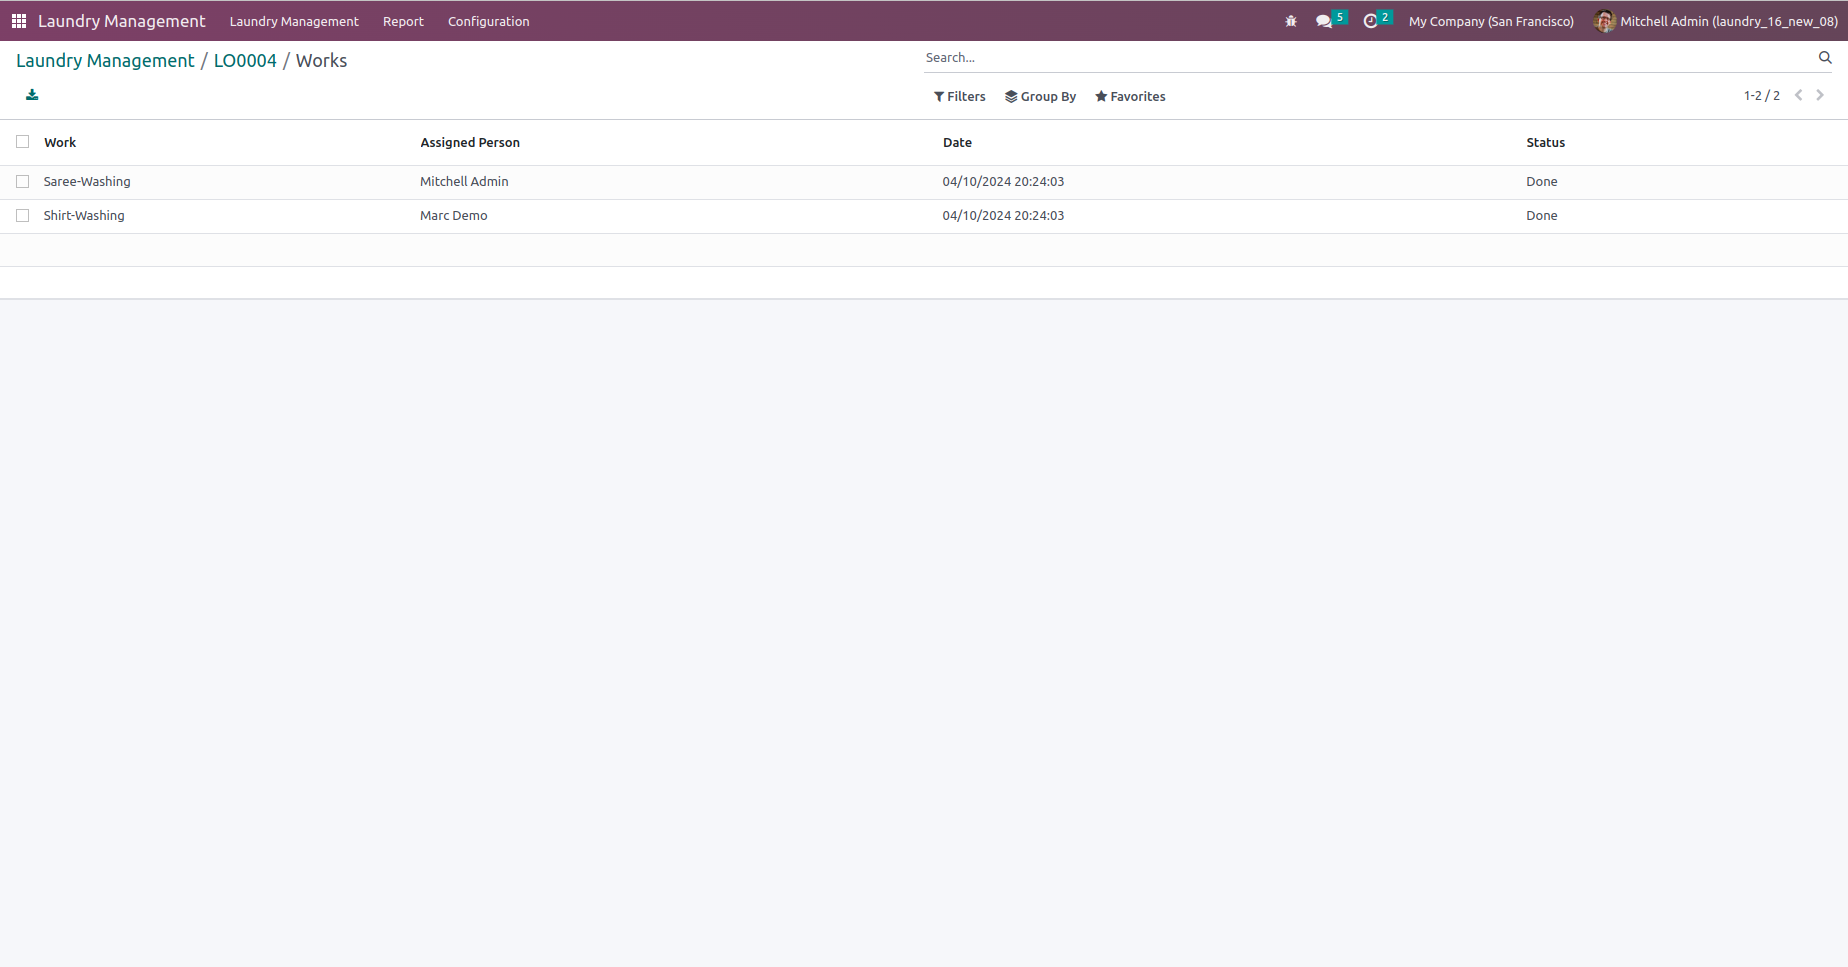Screen dimensions: 1848x967
Task: Sort by Assigned Person column header
Action: click(470, 143)
